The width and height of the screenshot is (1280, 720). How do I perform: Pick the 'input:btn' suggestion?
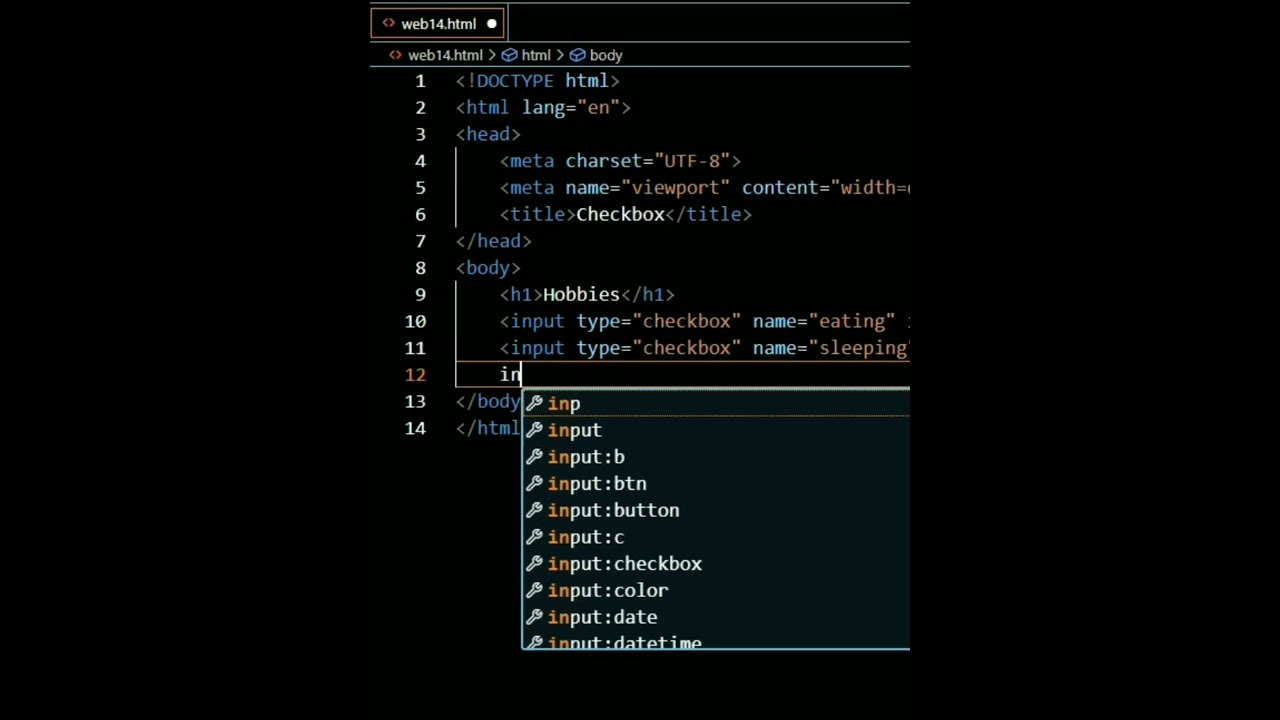[716, 483]
